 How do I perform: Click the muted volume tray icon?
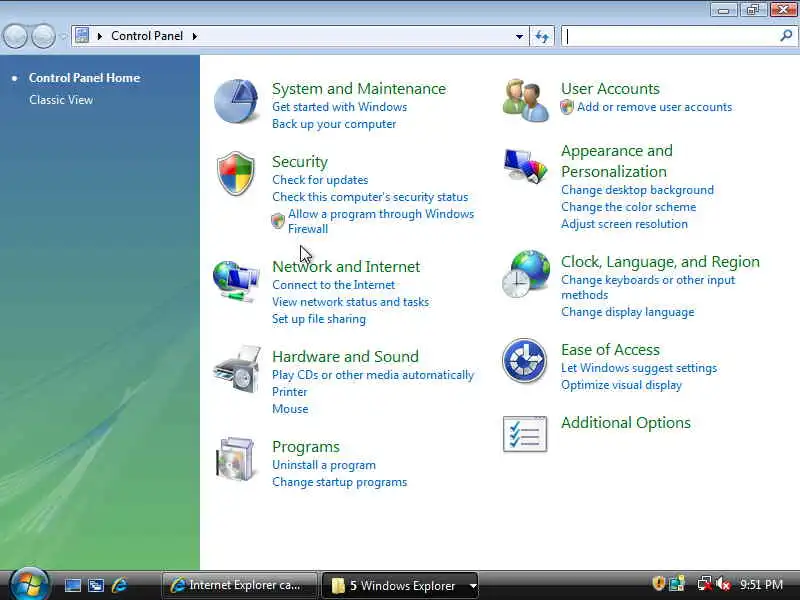click(x=723, y=584)
